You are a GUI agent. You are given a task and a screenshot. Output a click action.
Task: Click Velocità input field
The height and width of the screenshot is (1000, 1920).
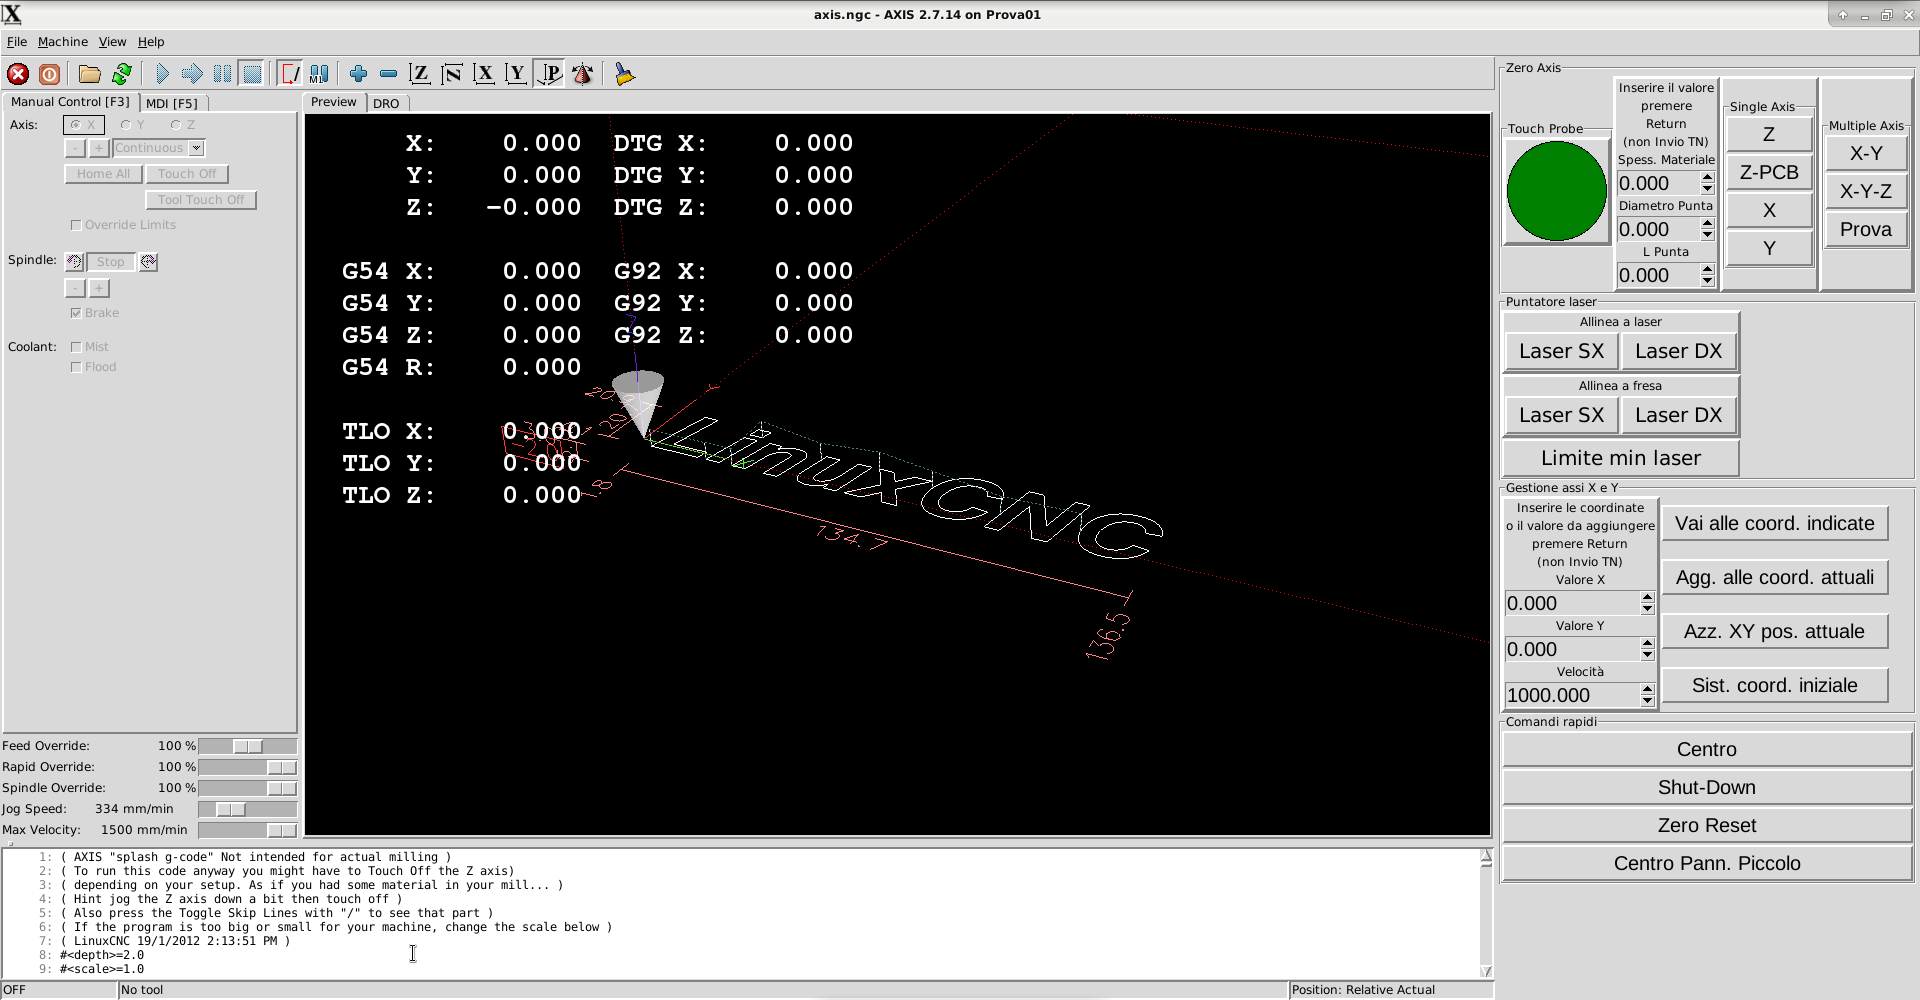coord(1572,696)
